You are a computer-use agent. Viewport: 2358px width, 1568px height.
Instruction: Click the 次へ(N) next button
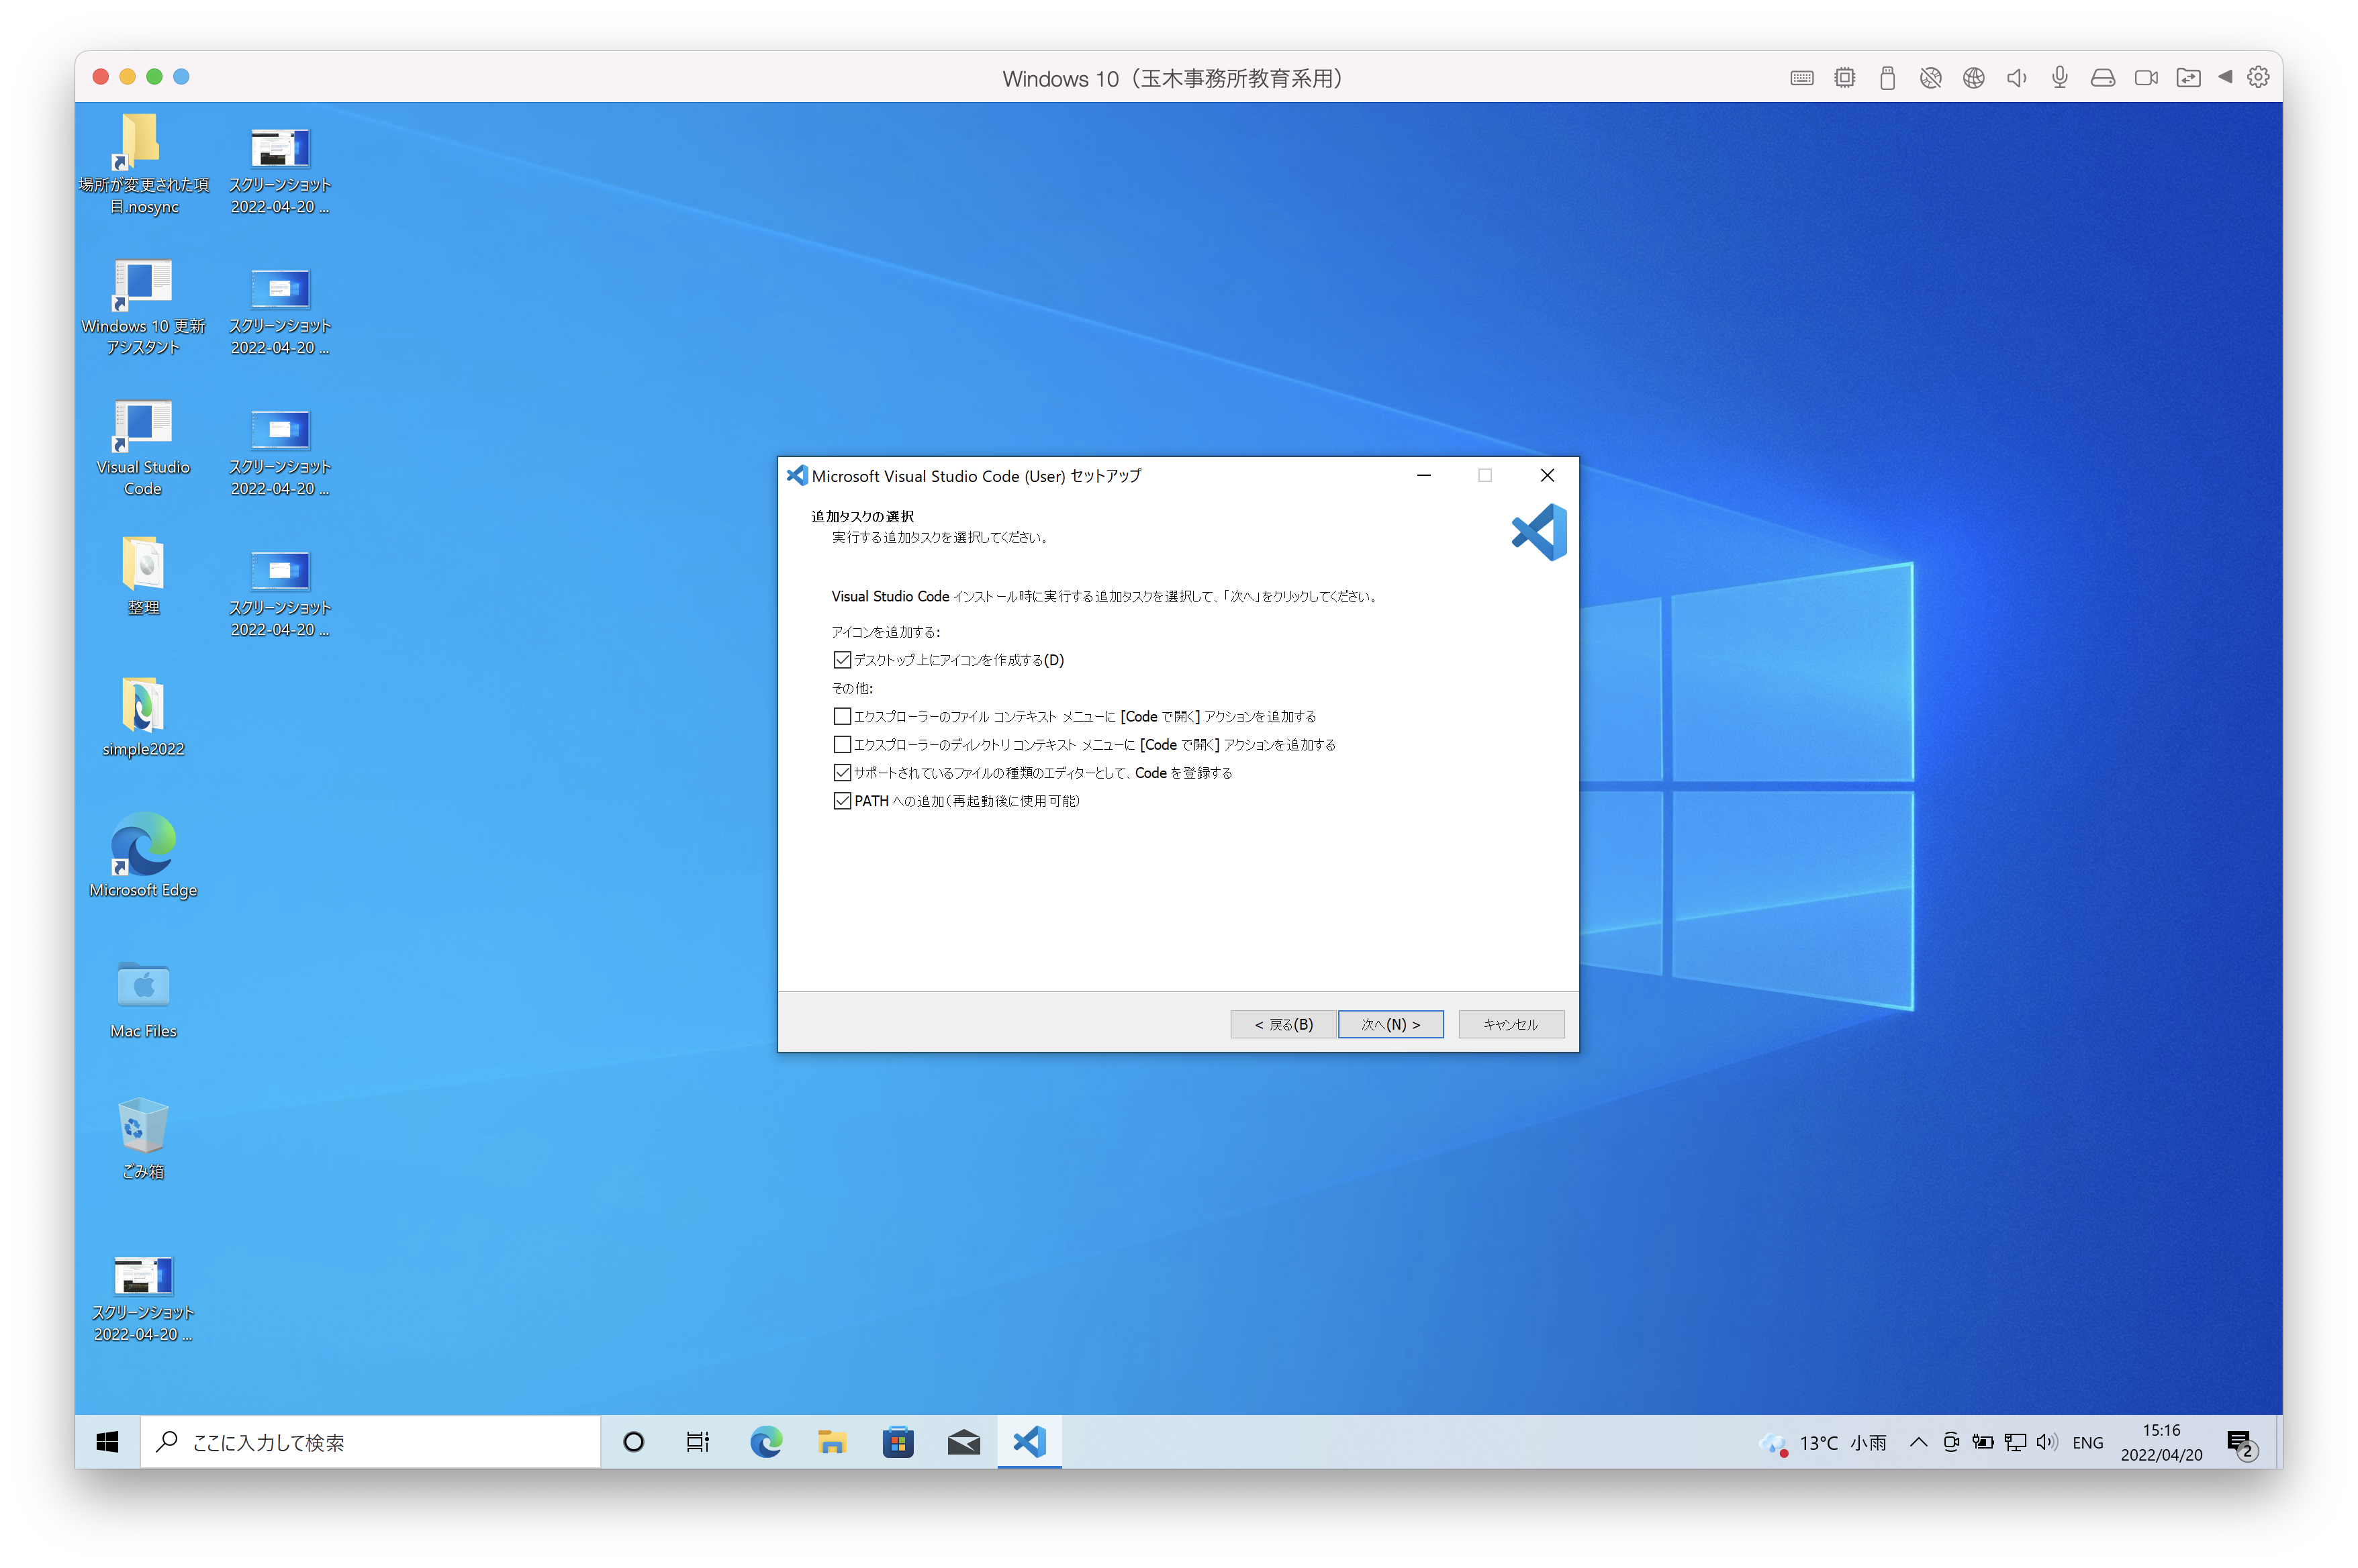(1390, 1024)
